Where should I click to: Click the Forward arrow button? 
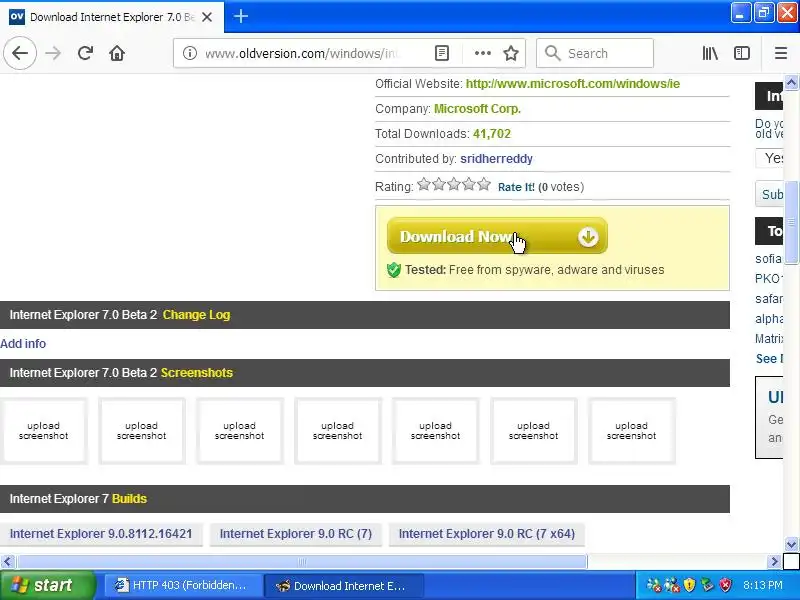(x=53, y=53)
